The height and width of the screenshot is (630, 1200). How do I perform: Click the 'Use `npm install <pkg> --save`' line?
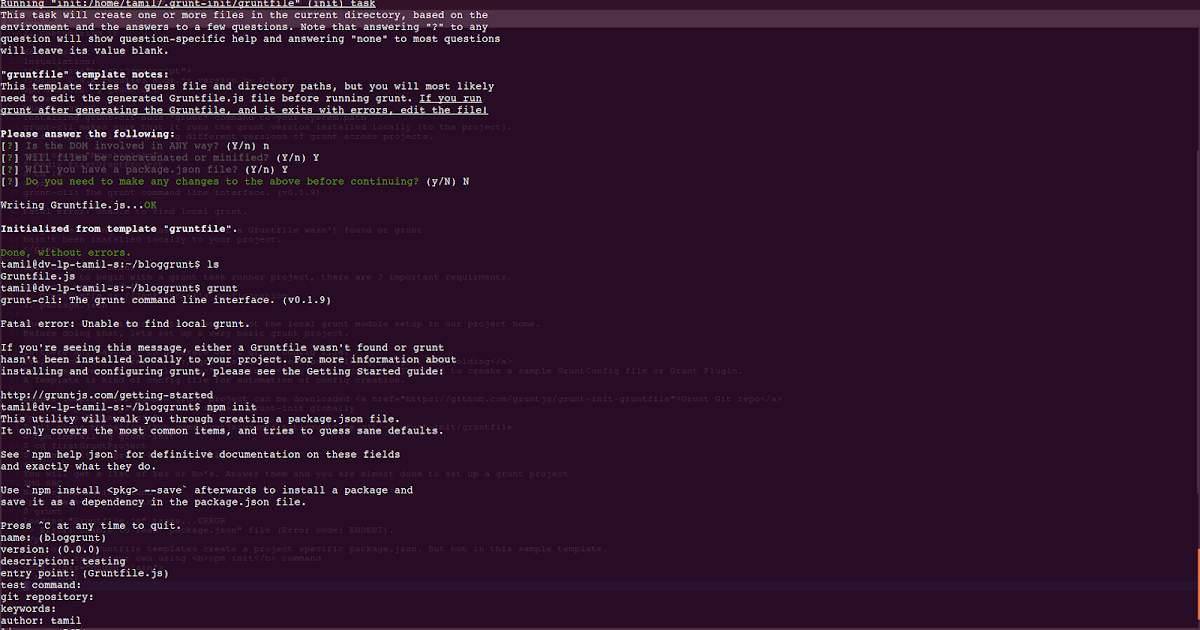[207, 490]
